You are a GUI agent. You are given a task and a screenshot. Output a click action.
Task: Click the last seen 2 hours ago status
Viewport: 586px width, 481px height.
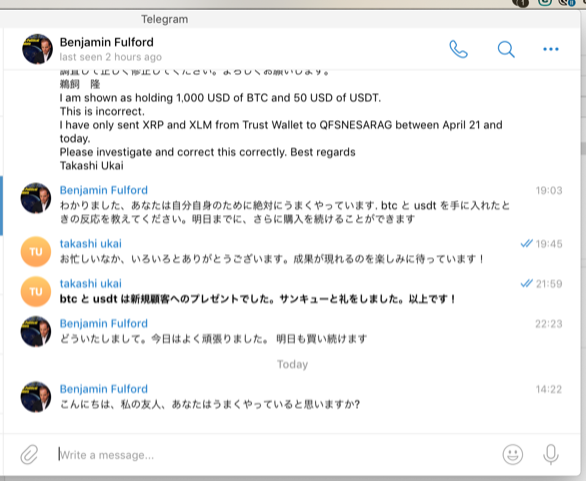point(111,57)
